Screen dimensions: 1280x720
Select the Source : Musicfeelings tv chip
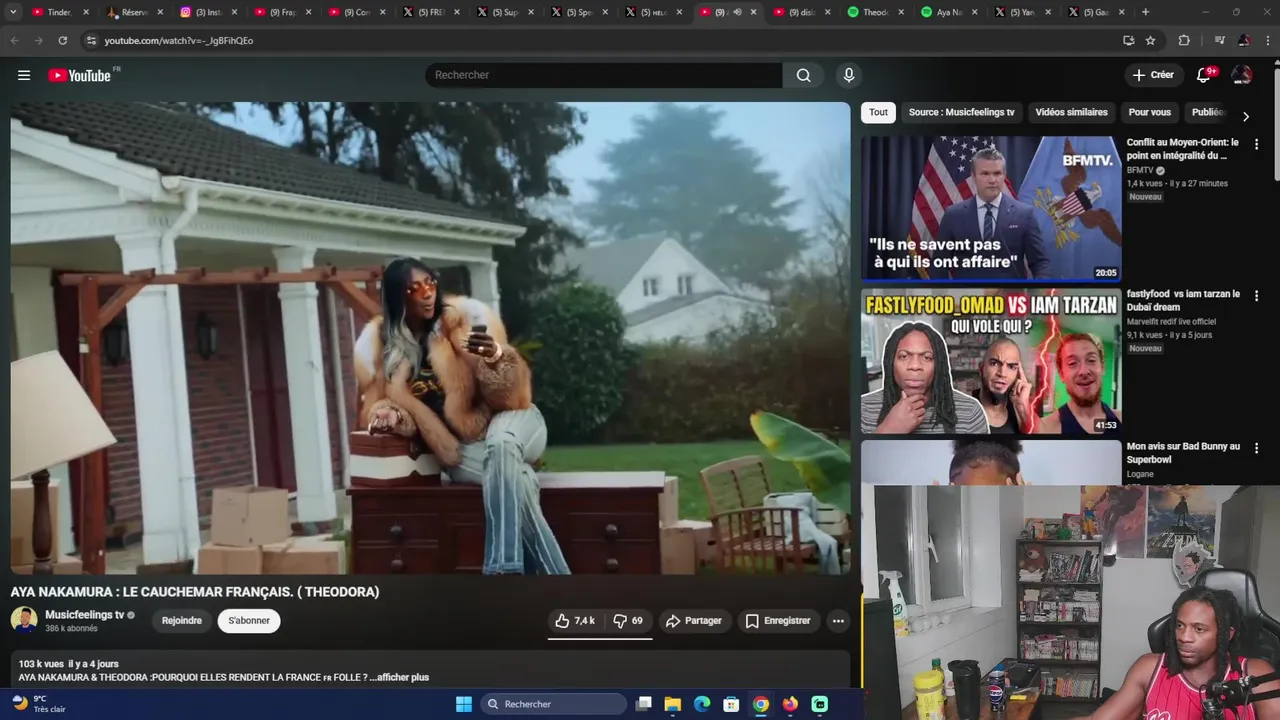pyautogui.click(x=961, y=112)
